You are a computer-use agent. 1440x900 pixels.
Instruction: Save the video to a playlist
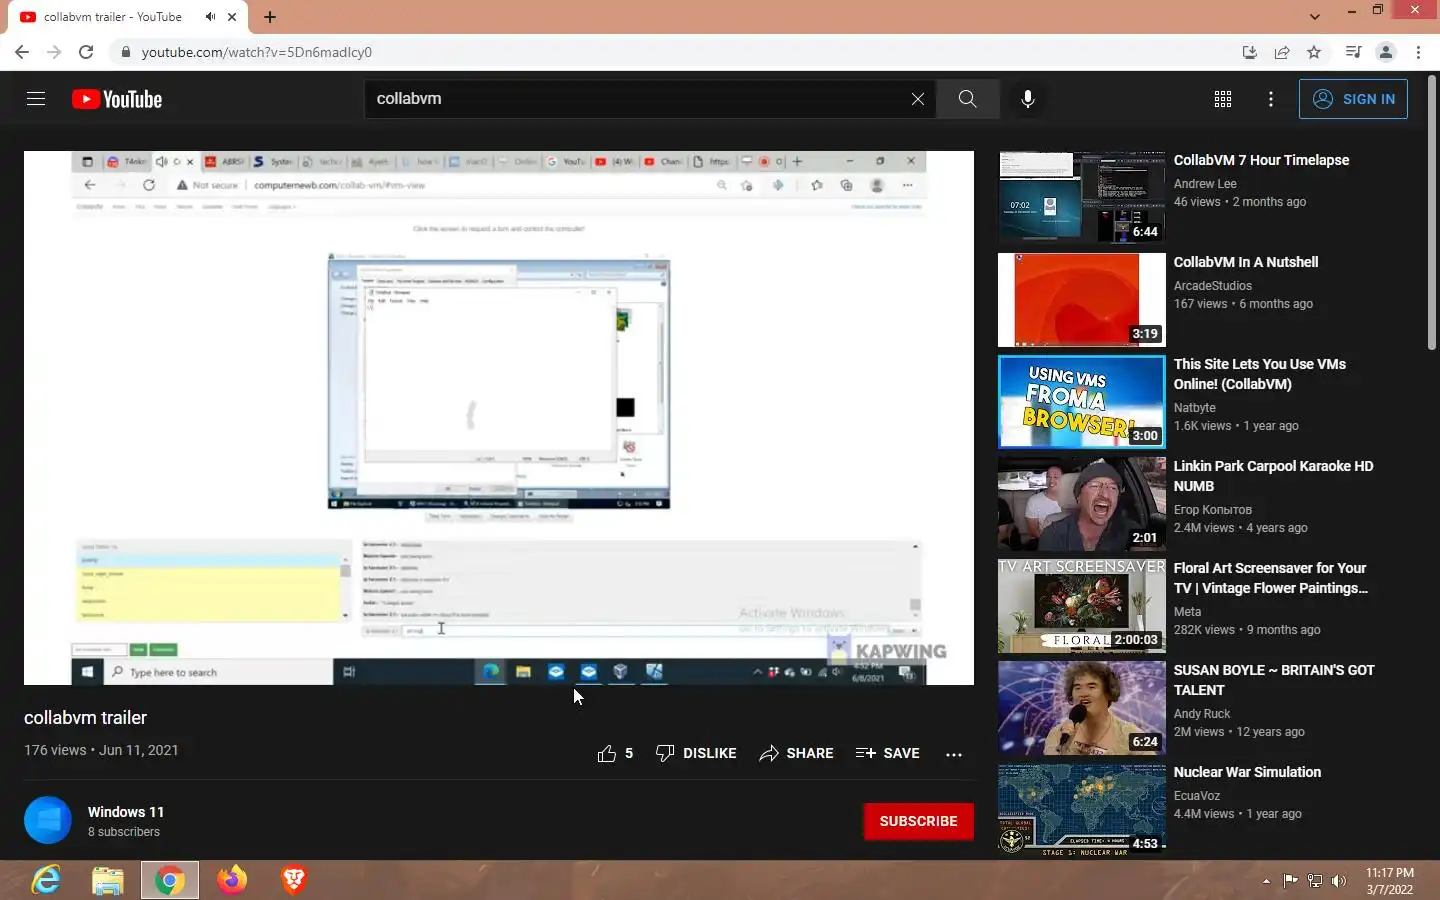[x=887, y=753]
